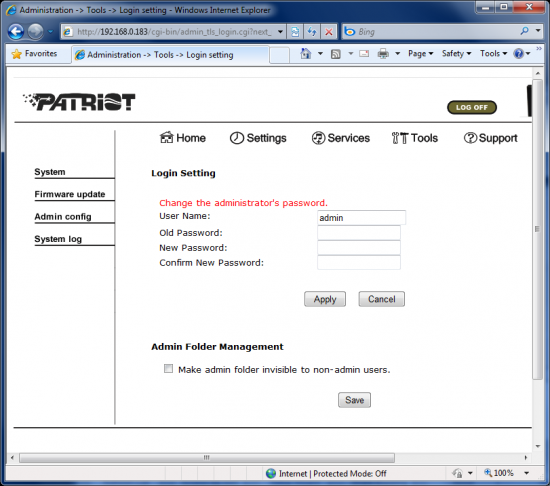
Task: Enable make admin folder invisible checkbox
Action: point(168,369)
